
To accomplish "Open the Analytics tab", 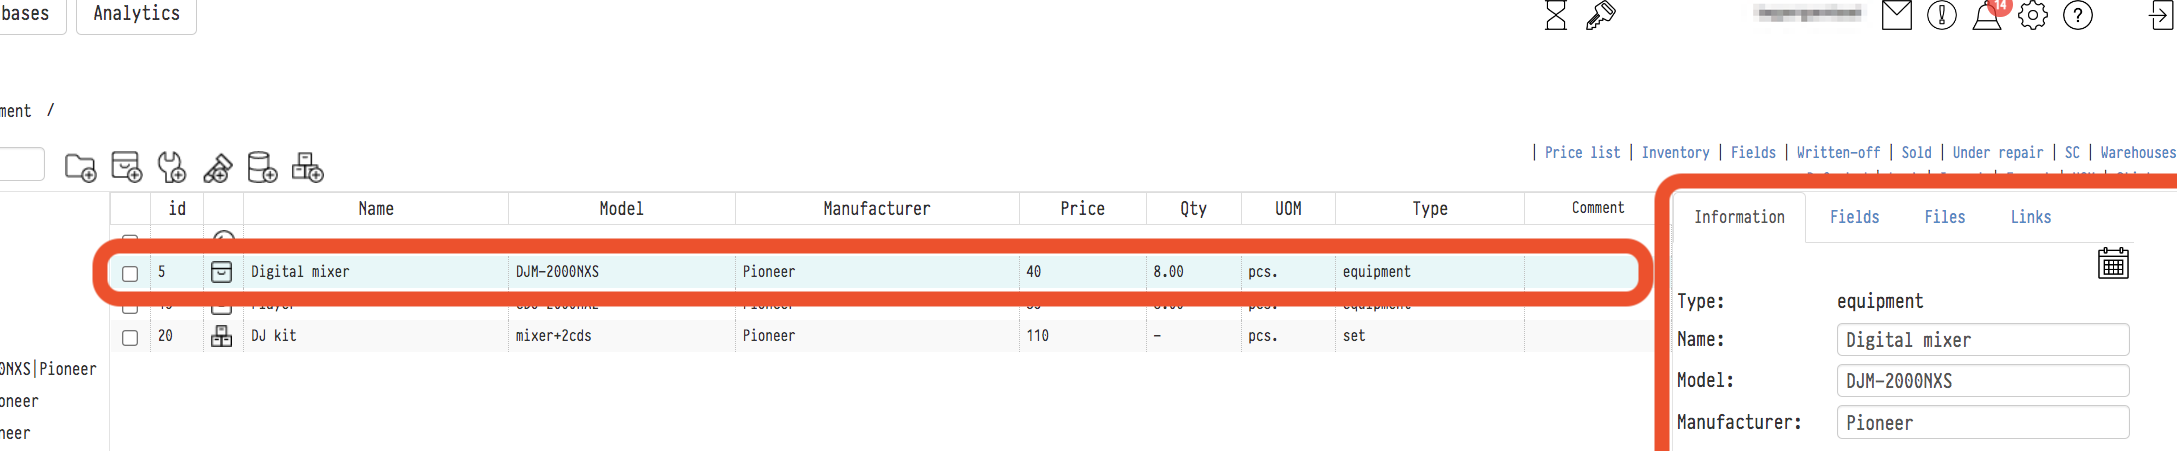I will 136,14.
